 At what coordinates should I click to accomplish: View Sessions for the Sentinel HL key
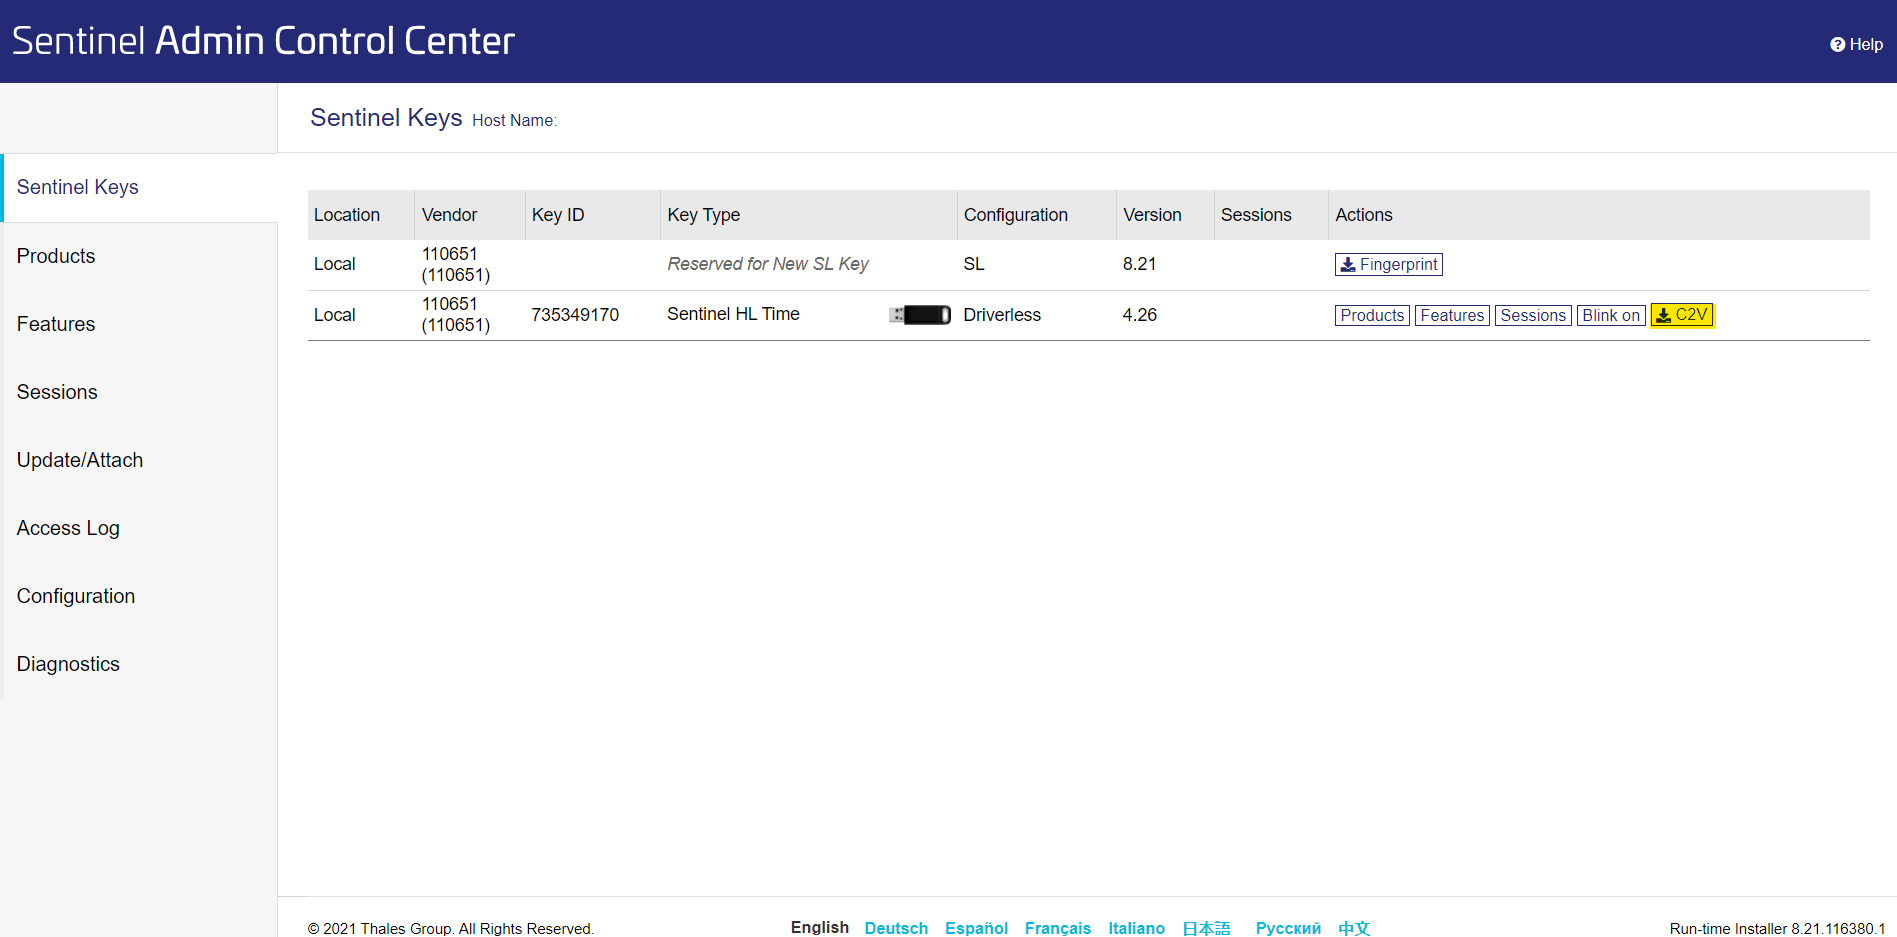click(x=1532, y=316)
